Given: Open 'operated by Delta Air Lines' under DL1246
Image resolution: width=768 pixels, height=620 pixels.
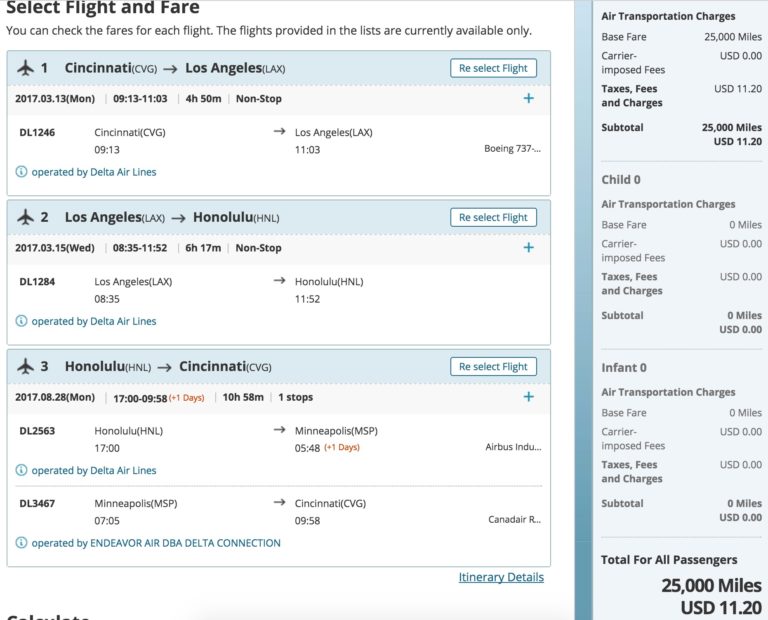Looking at the screenshot, I should tap(94, 172).
